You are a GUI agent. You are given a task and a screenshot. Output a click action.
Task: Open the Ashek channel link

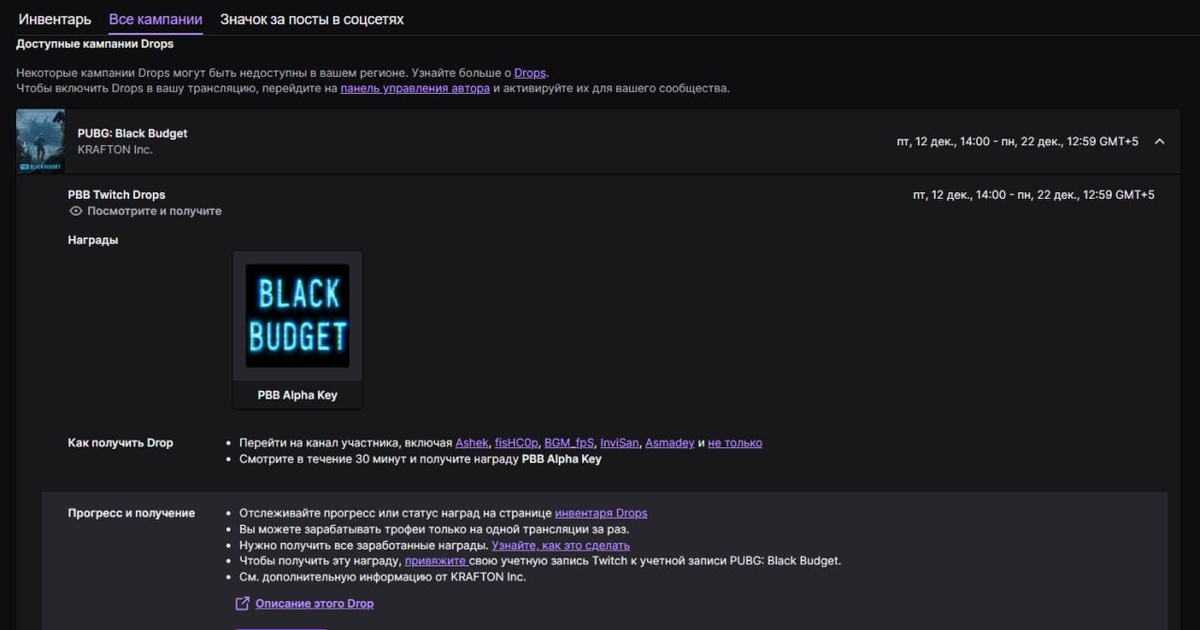pos(472,443)
